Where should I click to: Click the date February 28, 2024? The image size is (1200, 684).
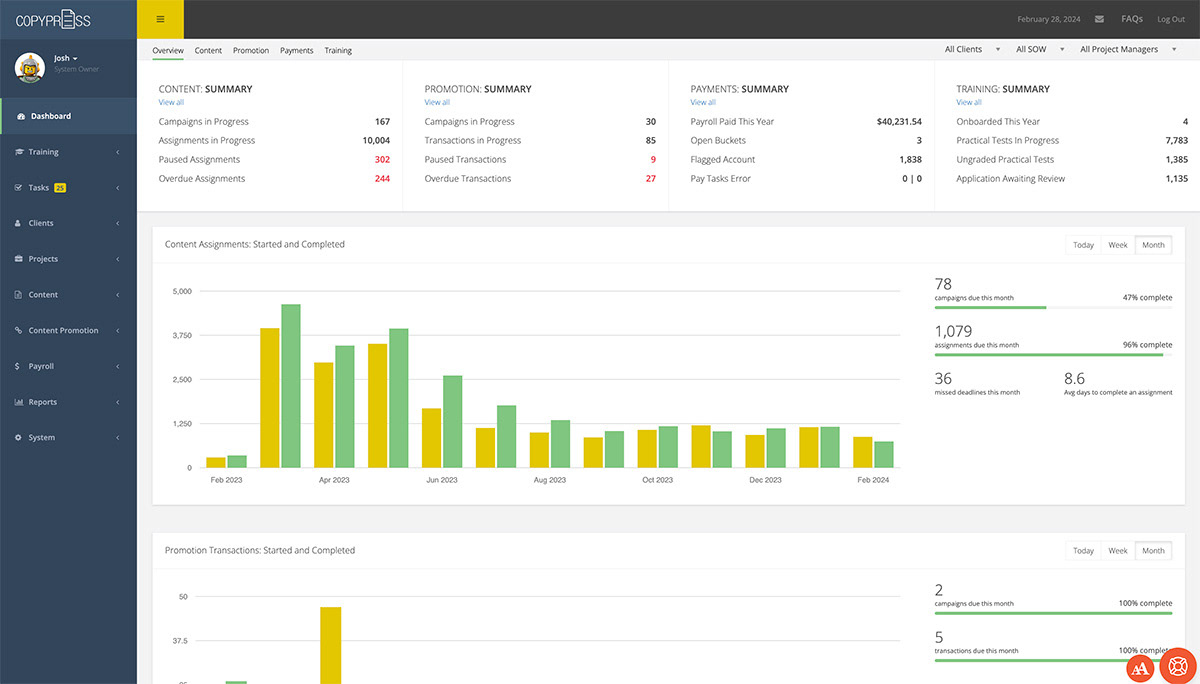coord(1049,19)
